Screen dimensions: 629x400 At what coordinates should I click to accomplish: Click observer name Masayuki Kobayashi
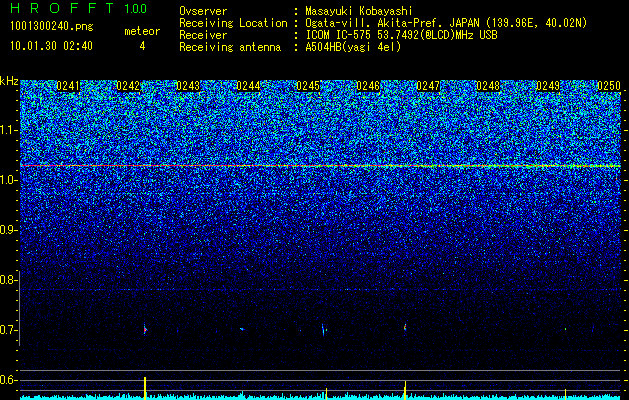(359, 11)
